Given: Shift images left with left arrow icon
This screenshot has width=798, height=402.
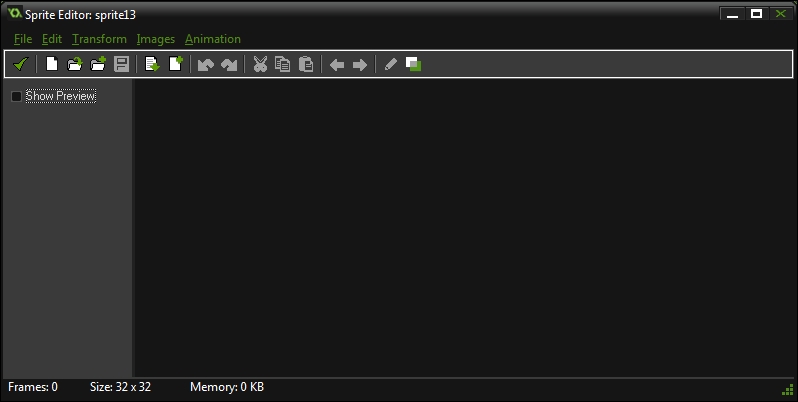Looking at the screenshot, I should (337, 65).
